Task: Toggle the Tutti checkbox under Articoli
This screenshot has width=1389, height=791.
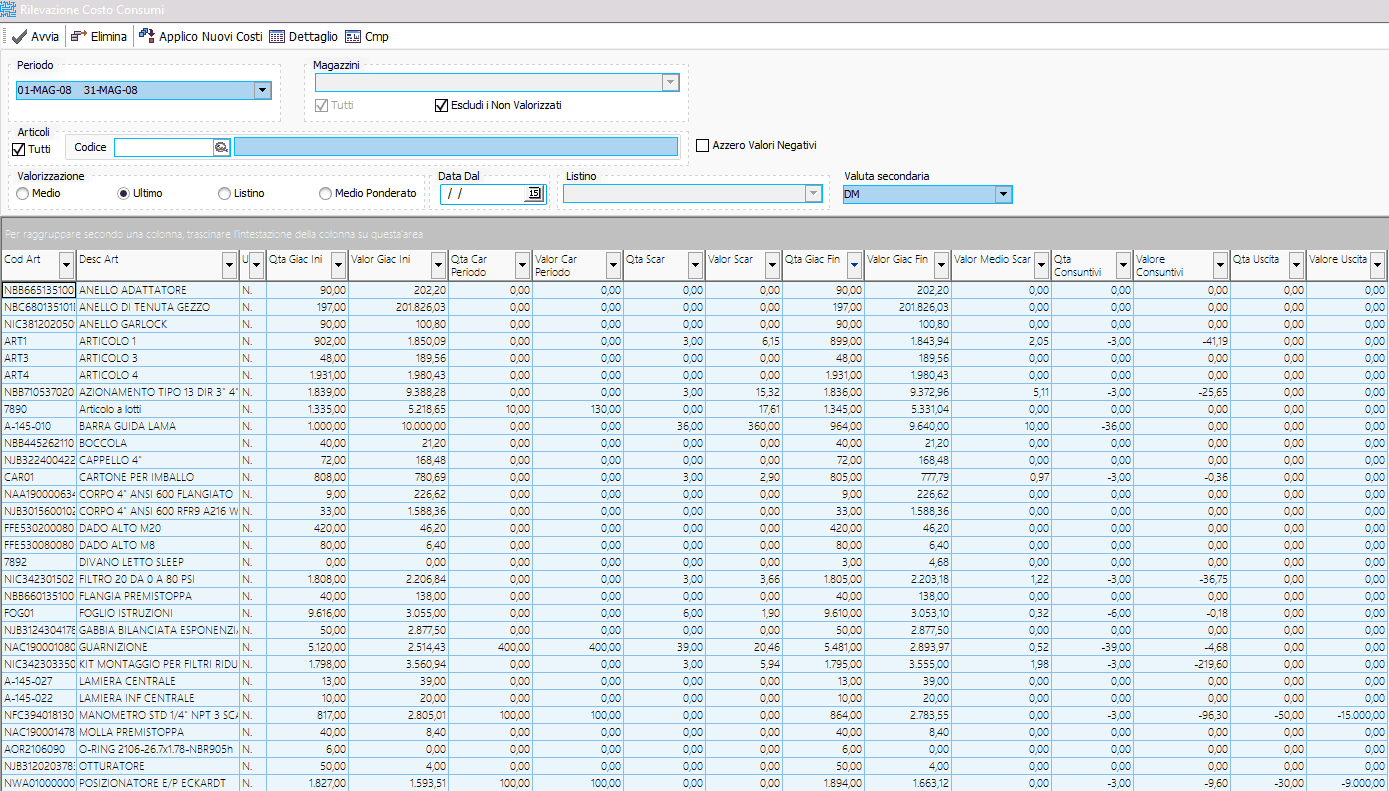Action: coord(18,149)
